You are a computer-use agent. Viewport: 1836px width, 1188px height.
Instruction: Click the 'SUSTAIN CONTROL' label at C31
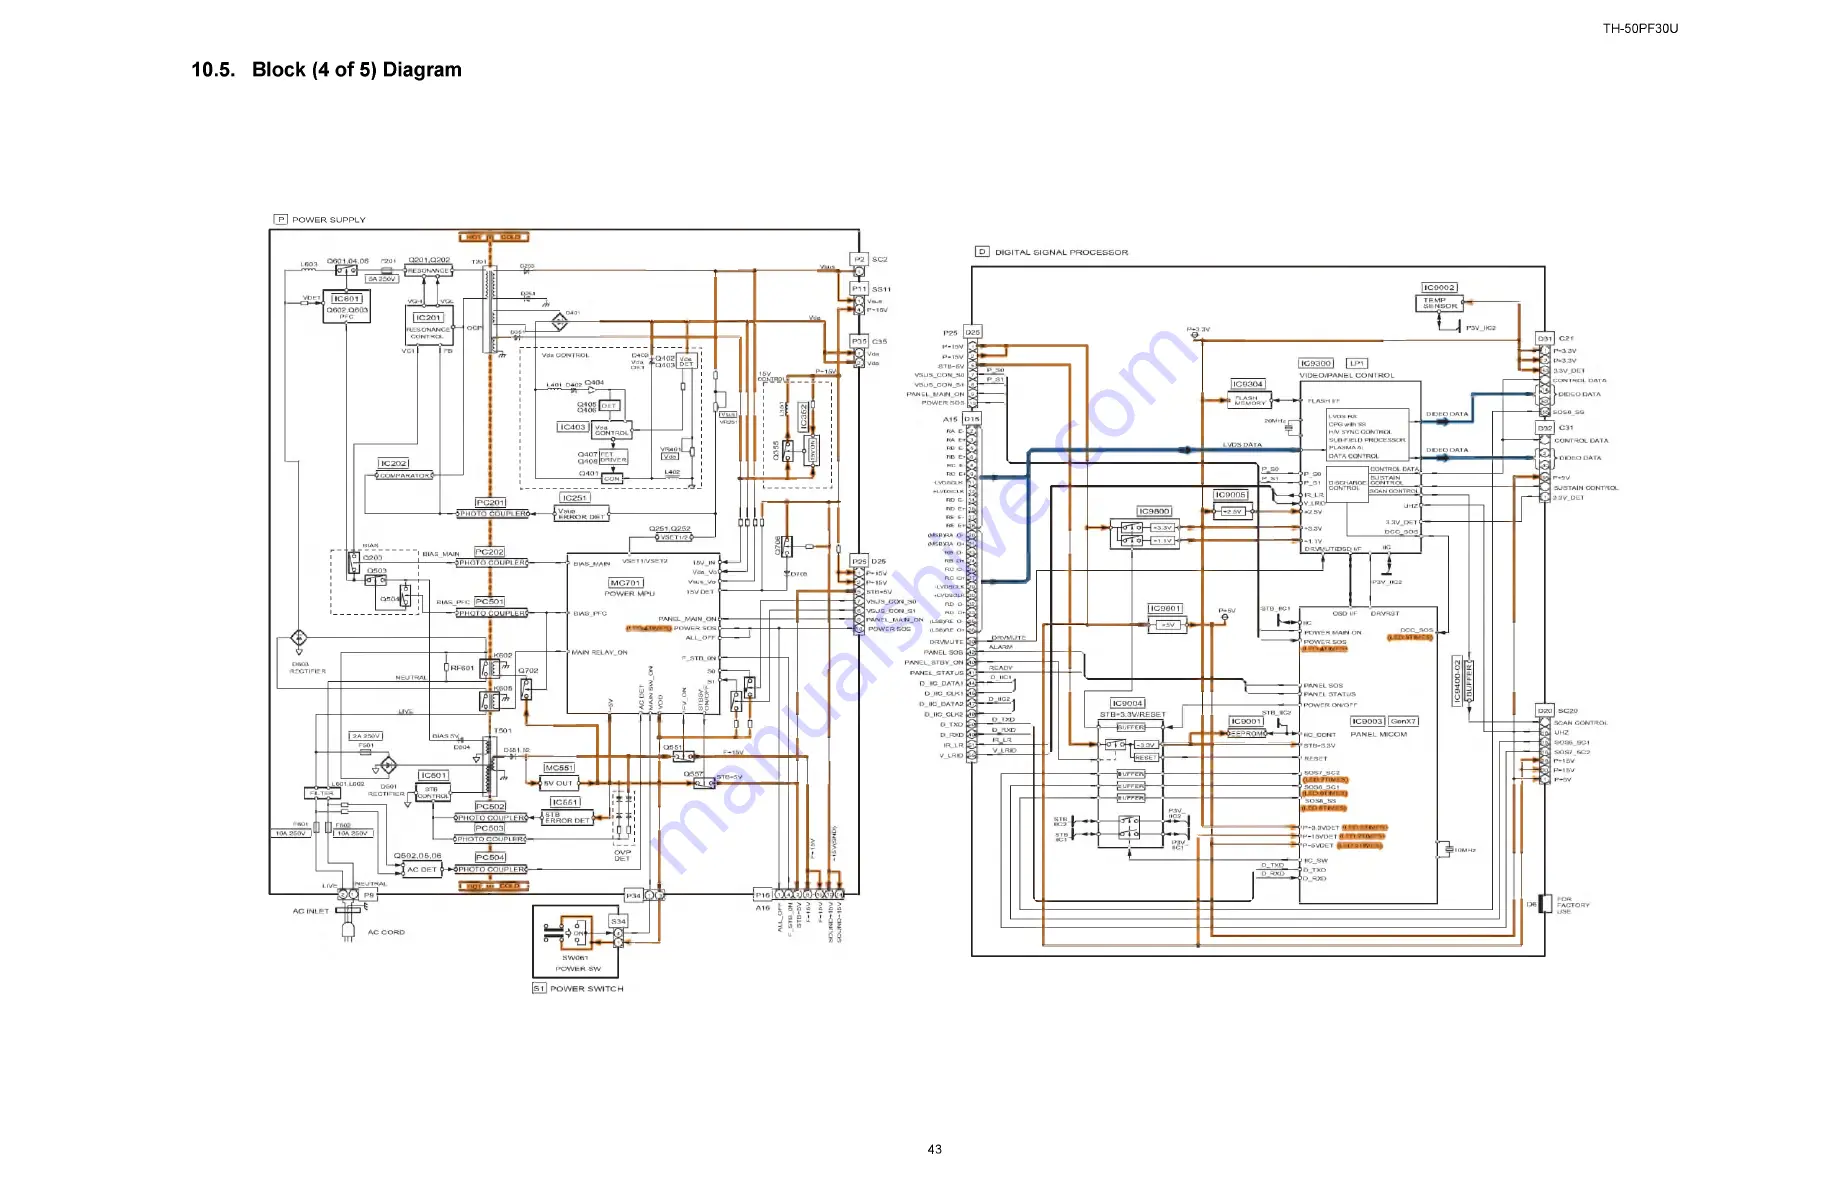point(1586,488)
